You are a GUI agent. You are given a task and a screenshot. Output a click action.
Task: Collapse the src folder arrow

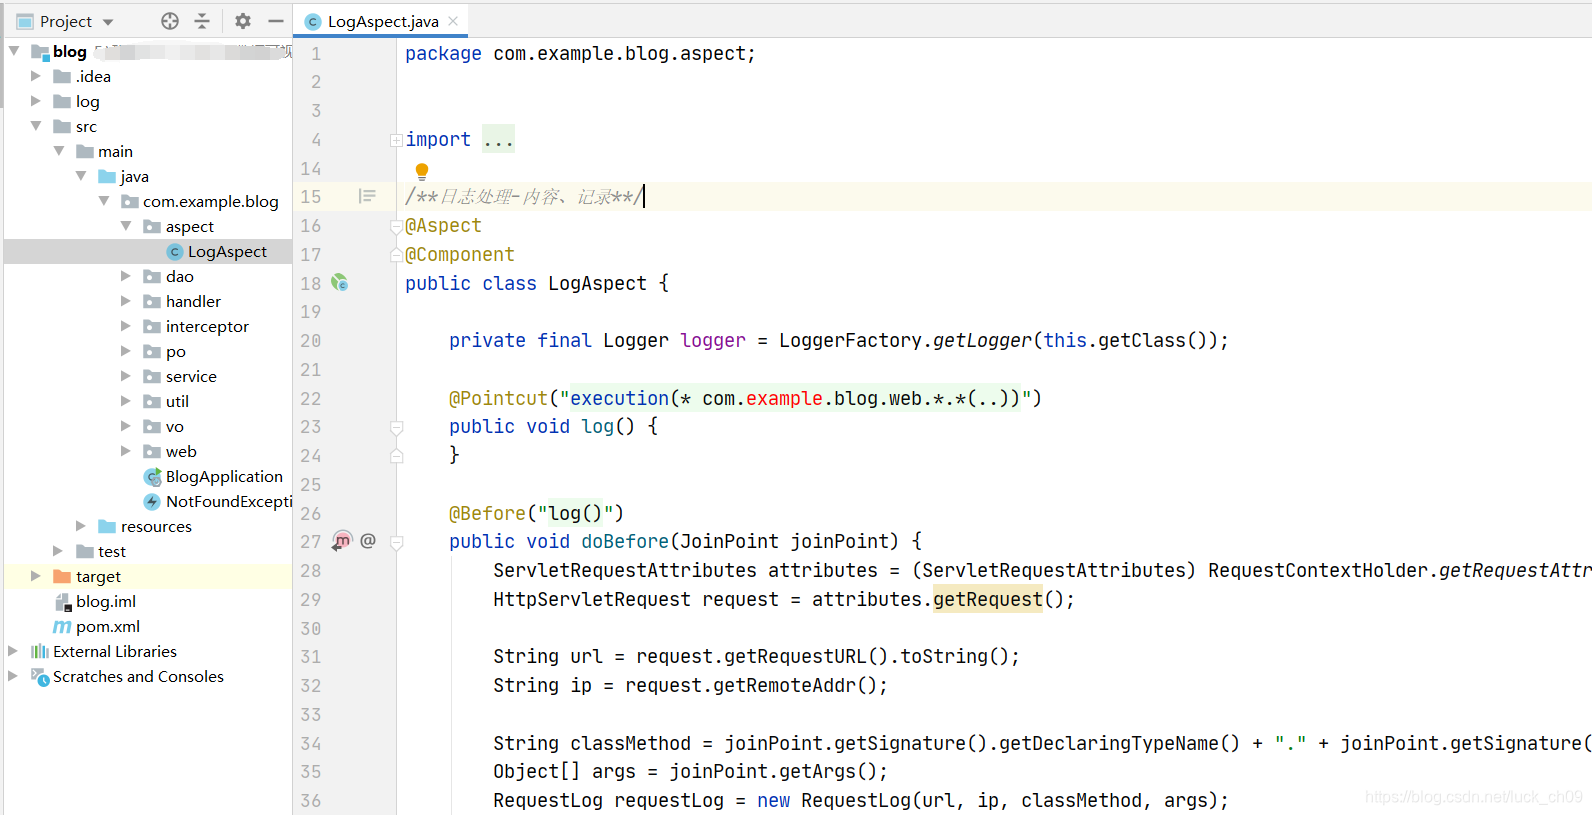coord(36,126)
